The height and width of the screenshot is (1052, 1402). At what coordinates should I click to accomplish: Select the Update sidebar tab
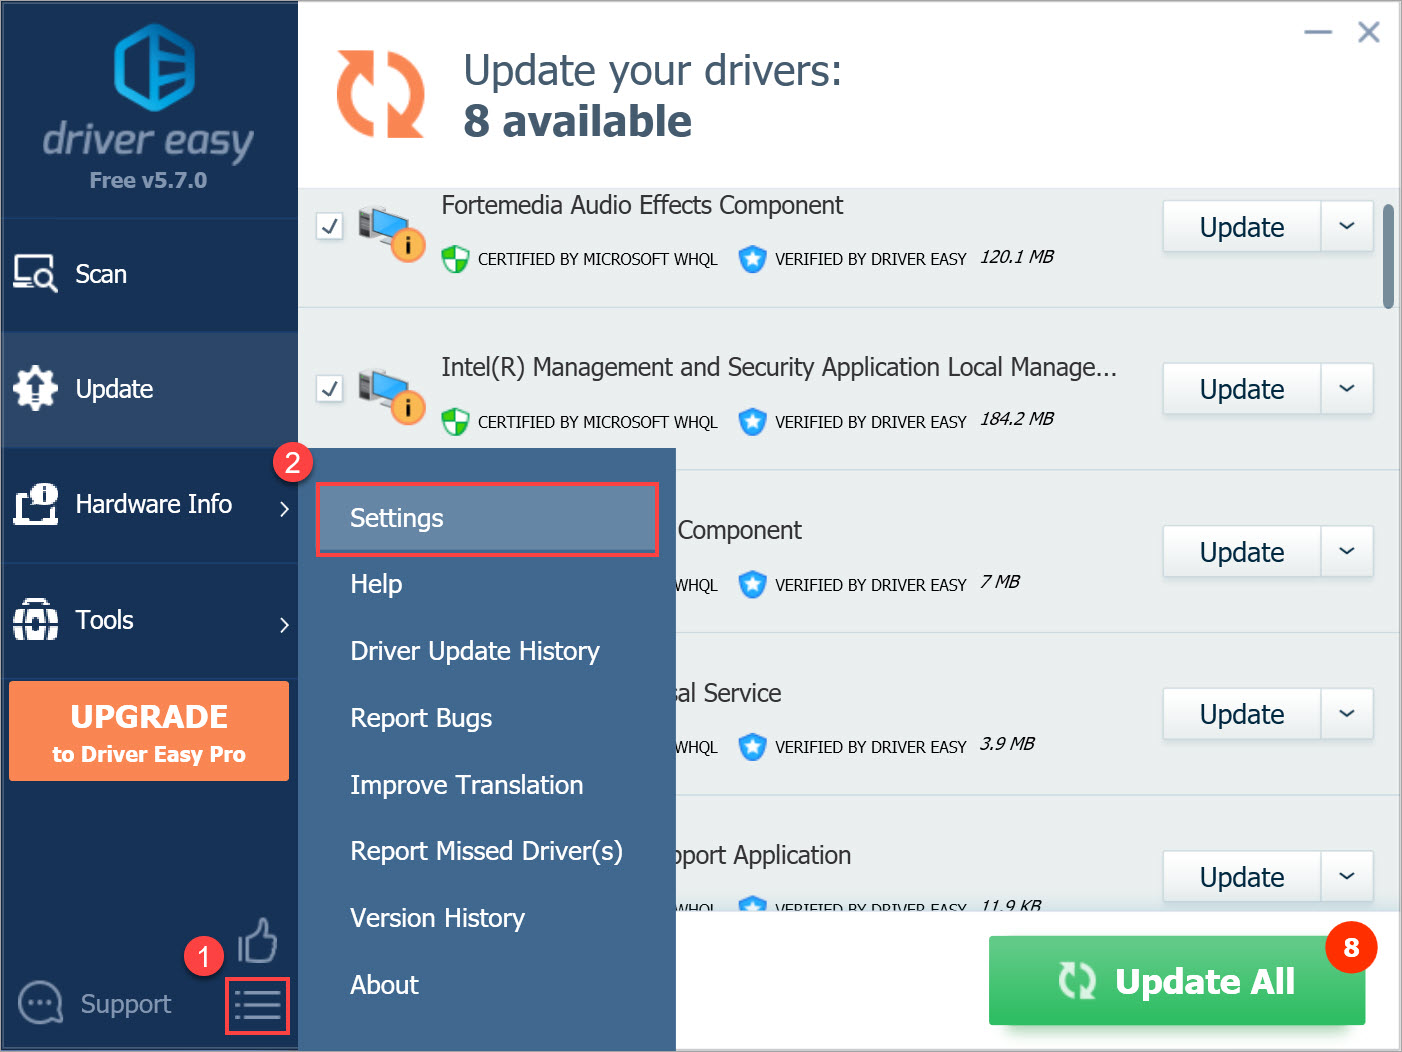[149, 389]
